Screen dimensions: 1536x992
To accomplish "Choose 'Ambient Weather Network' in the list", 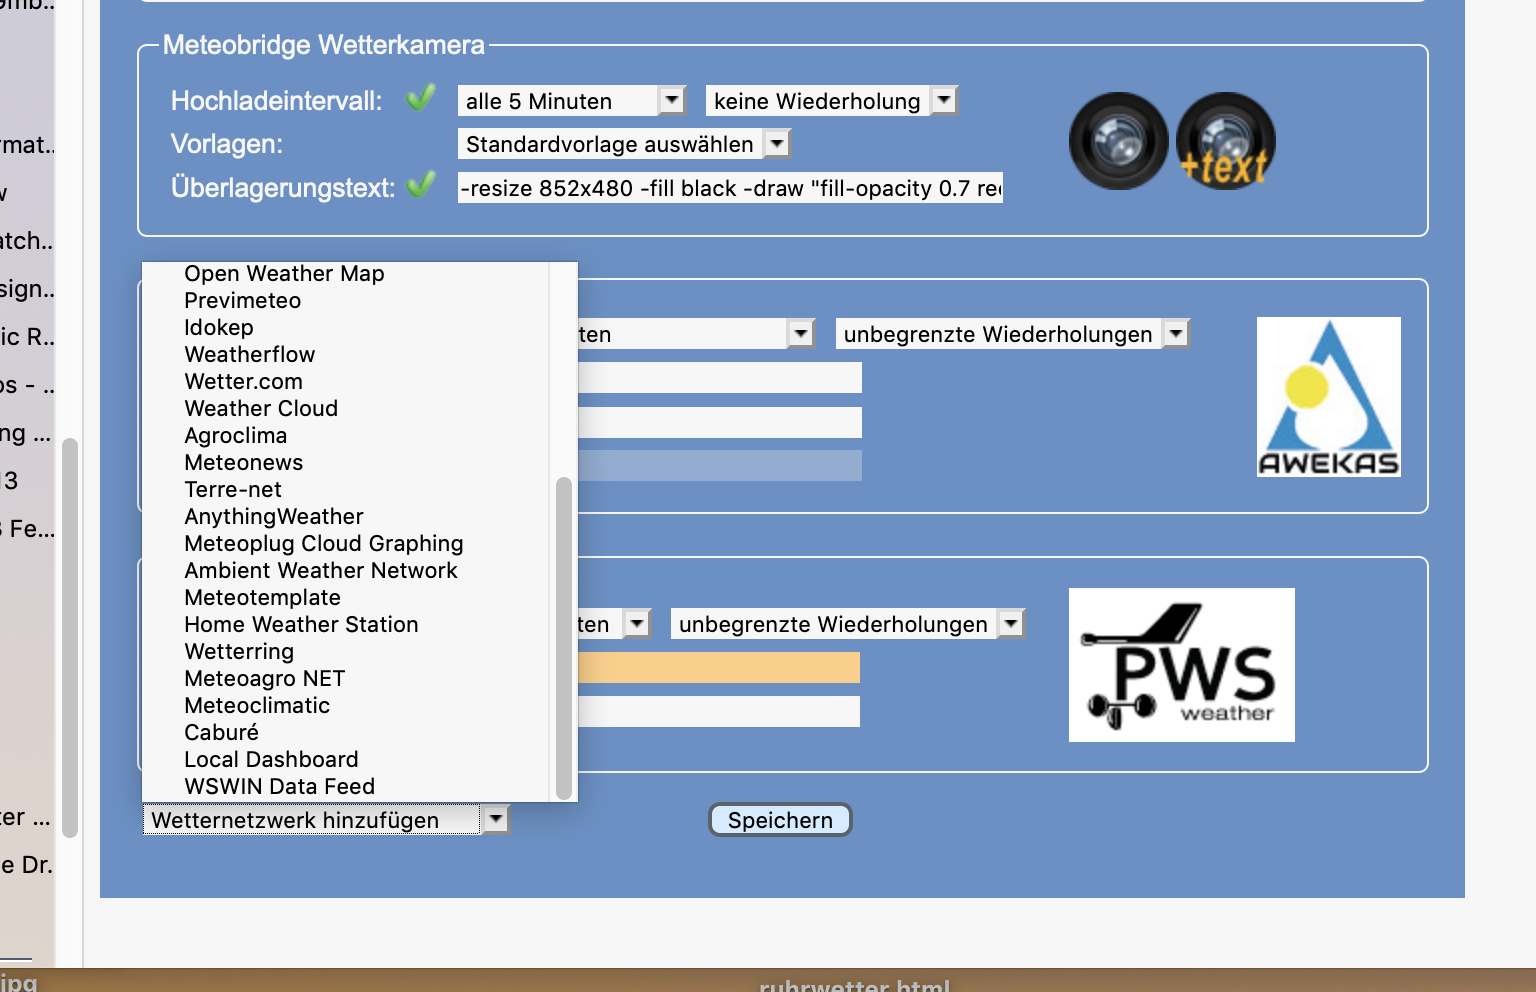I will [x=320, y=571].
